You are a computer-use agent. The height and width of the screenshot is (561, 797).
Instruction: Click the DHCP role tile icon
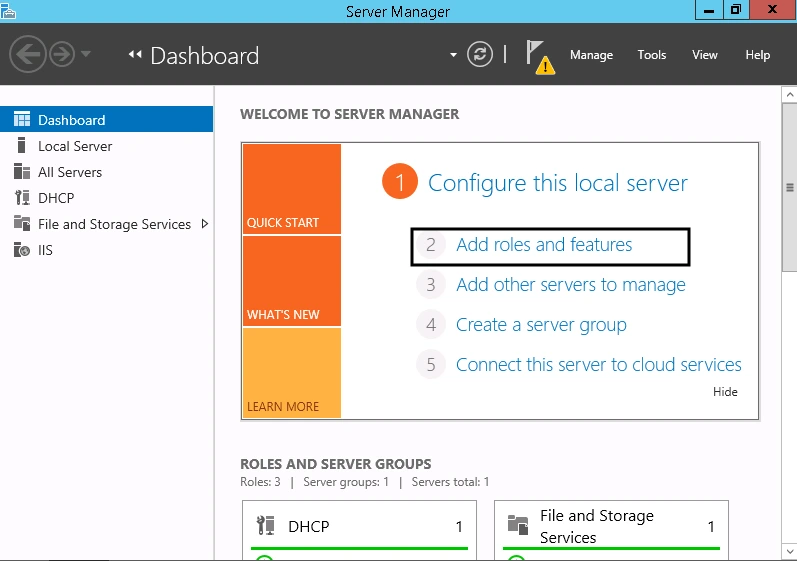click(x=265, y=525)
